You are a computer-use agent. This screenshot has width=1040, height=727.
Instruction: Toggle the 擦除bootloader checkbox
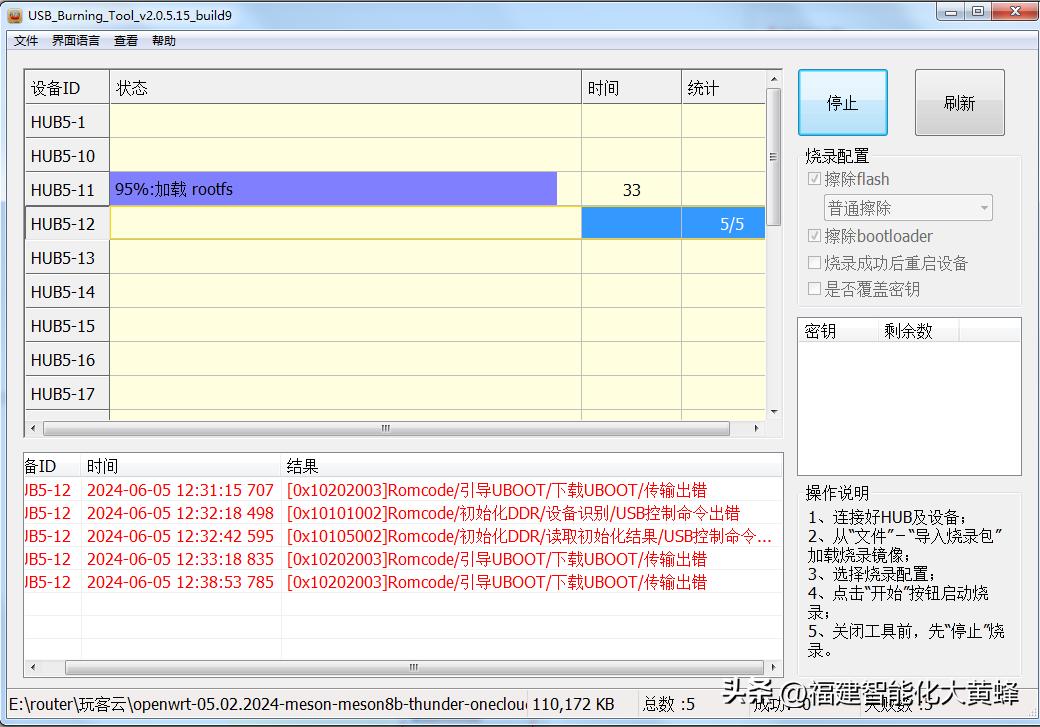click(x=815, y=236)
